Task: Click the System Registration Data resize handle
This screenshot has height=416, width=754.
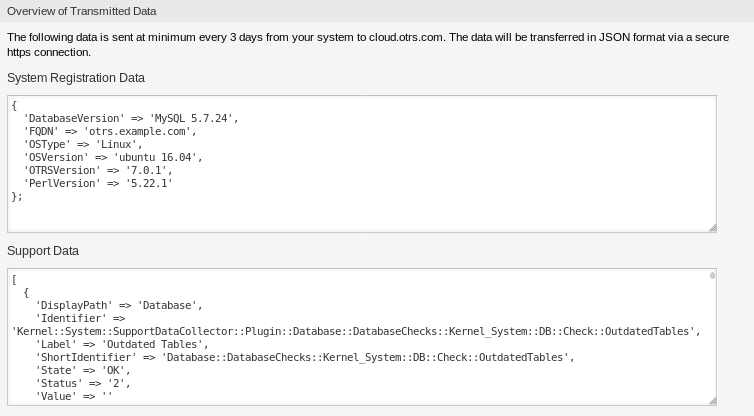Action: 713,228
